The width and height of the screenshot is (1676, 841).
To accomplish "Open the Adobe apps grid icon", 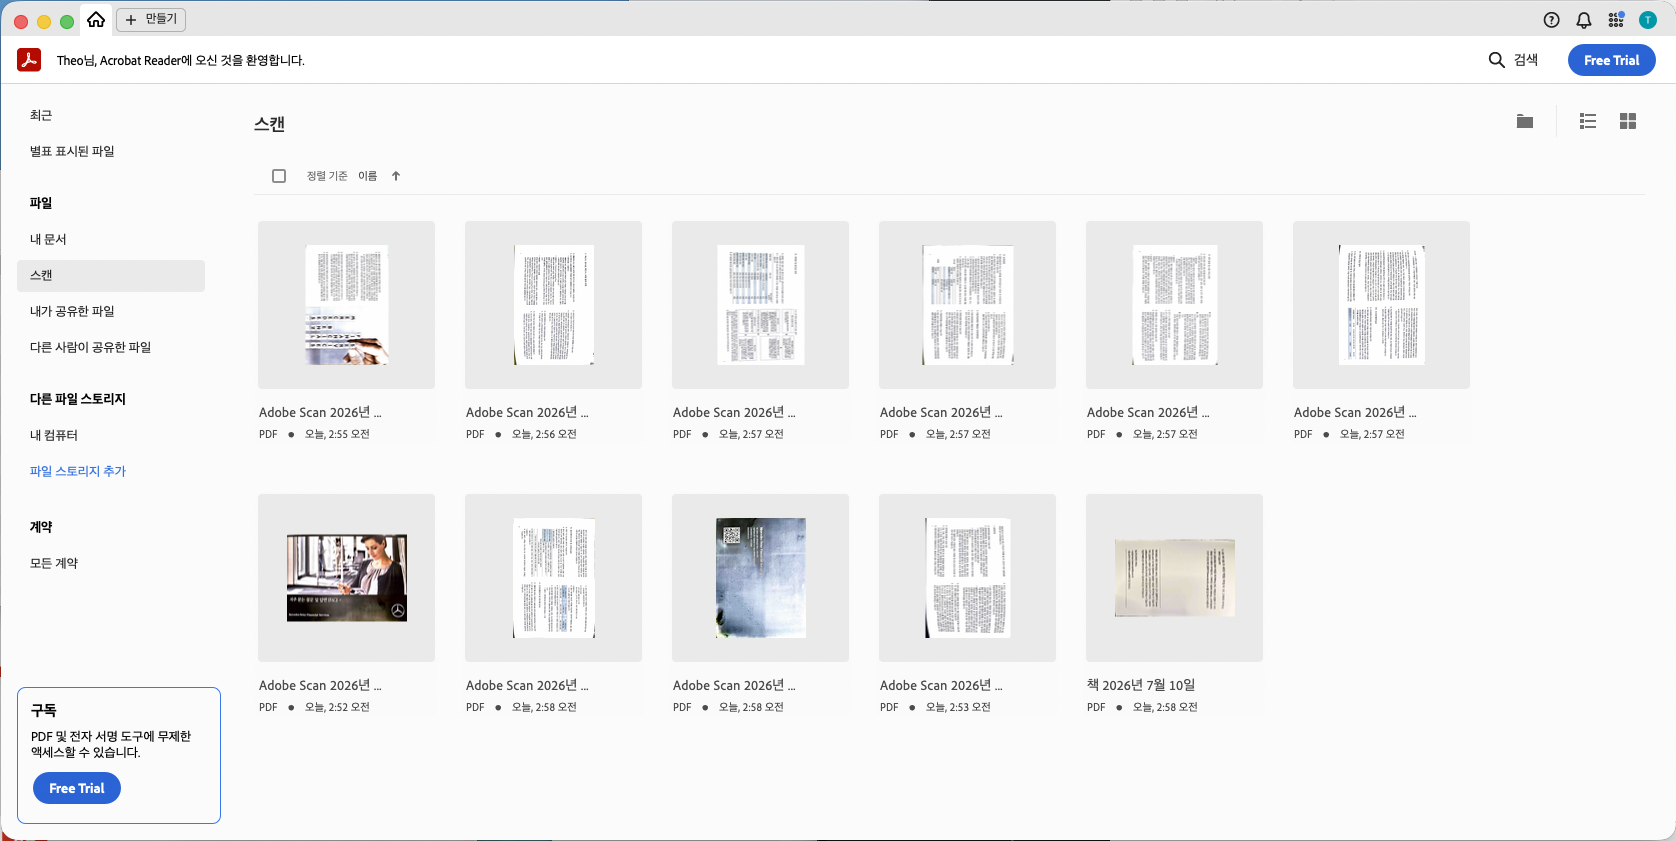I will pos(1616,20).
